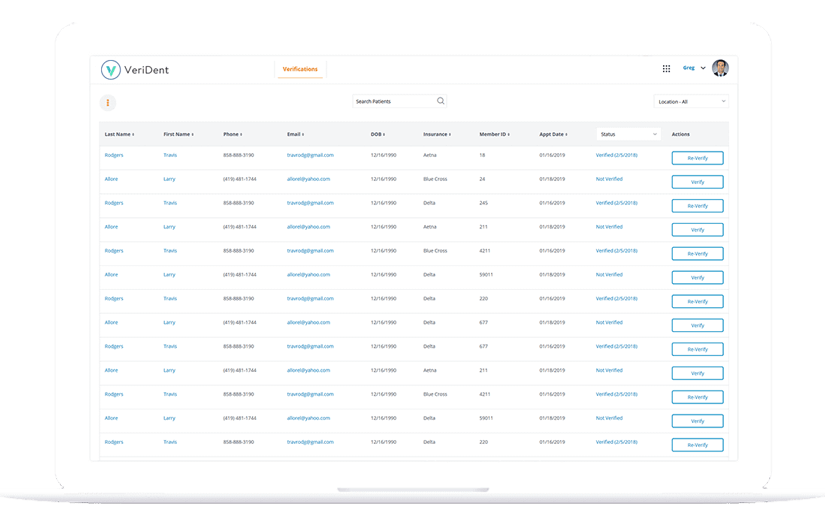Click the Actions column header

(680, 134)
